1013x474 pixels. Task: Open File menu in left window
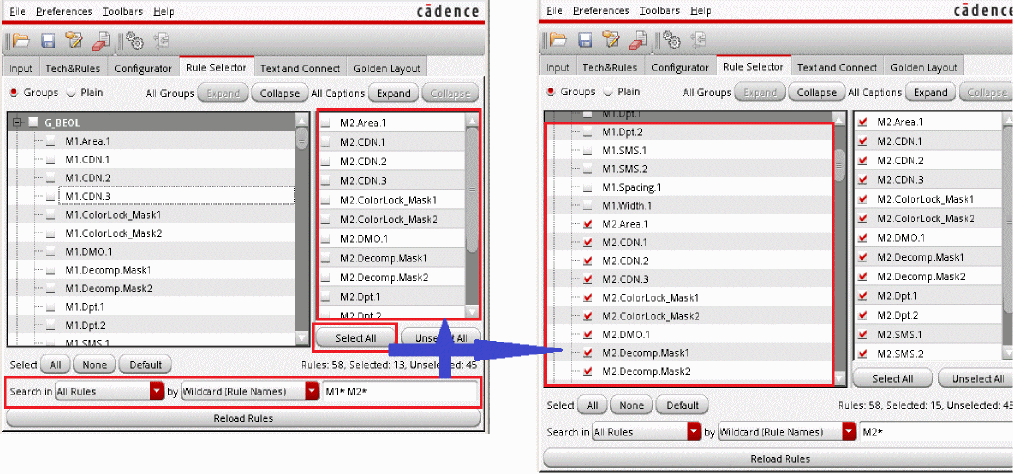click(x=18, y=12)
